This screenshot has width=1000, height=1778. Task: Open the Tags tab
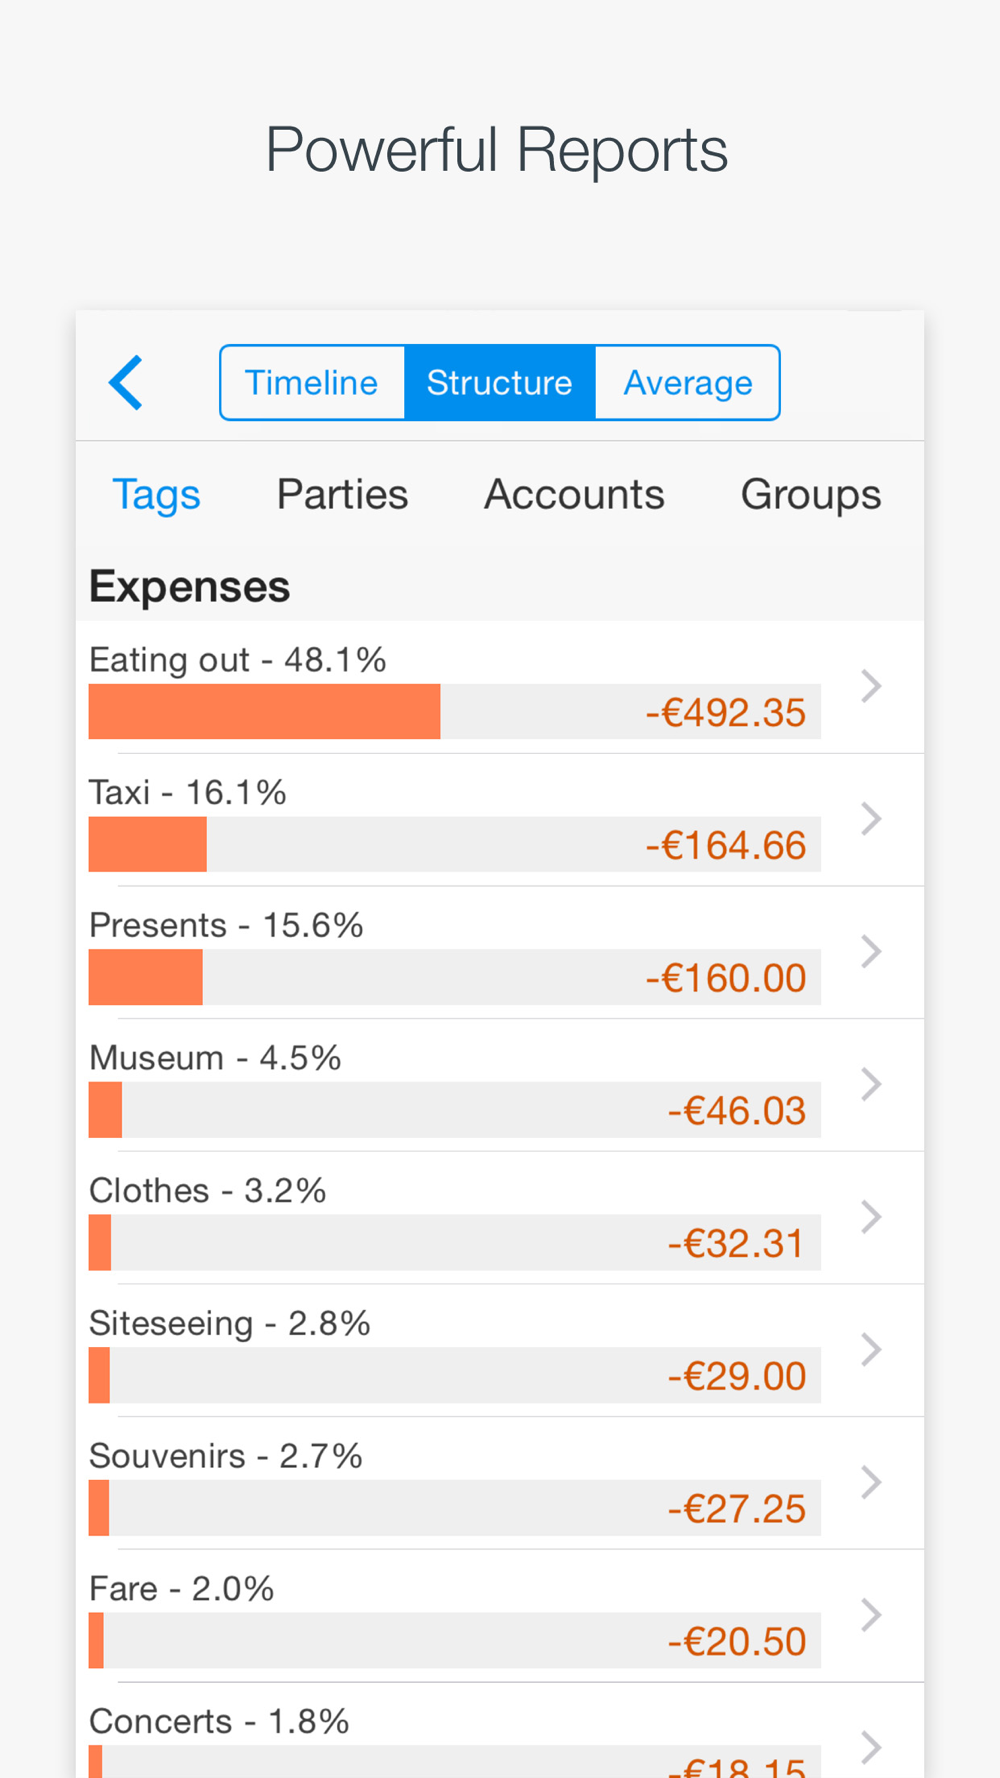point(156,495)
